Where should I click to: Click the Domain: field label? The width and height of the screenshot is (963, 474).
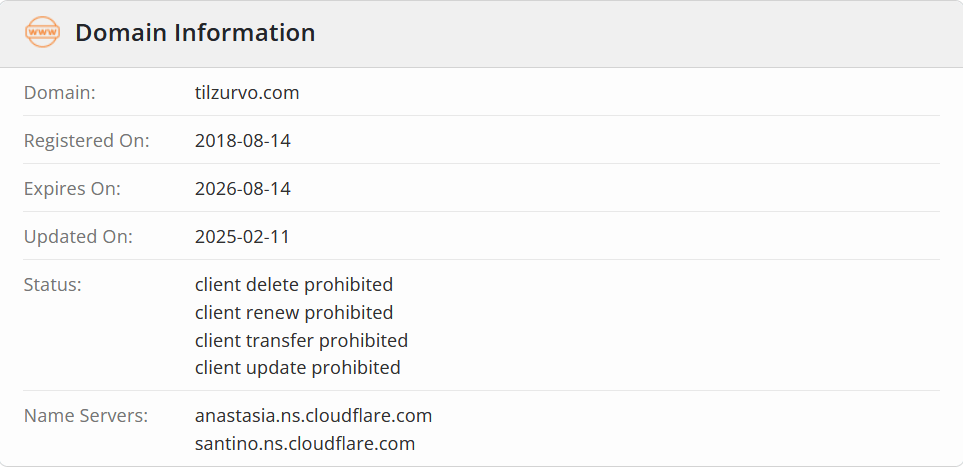click(x=60, y=93)
